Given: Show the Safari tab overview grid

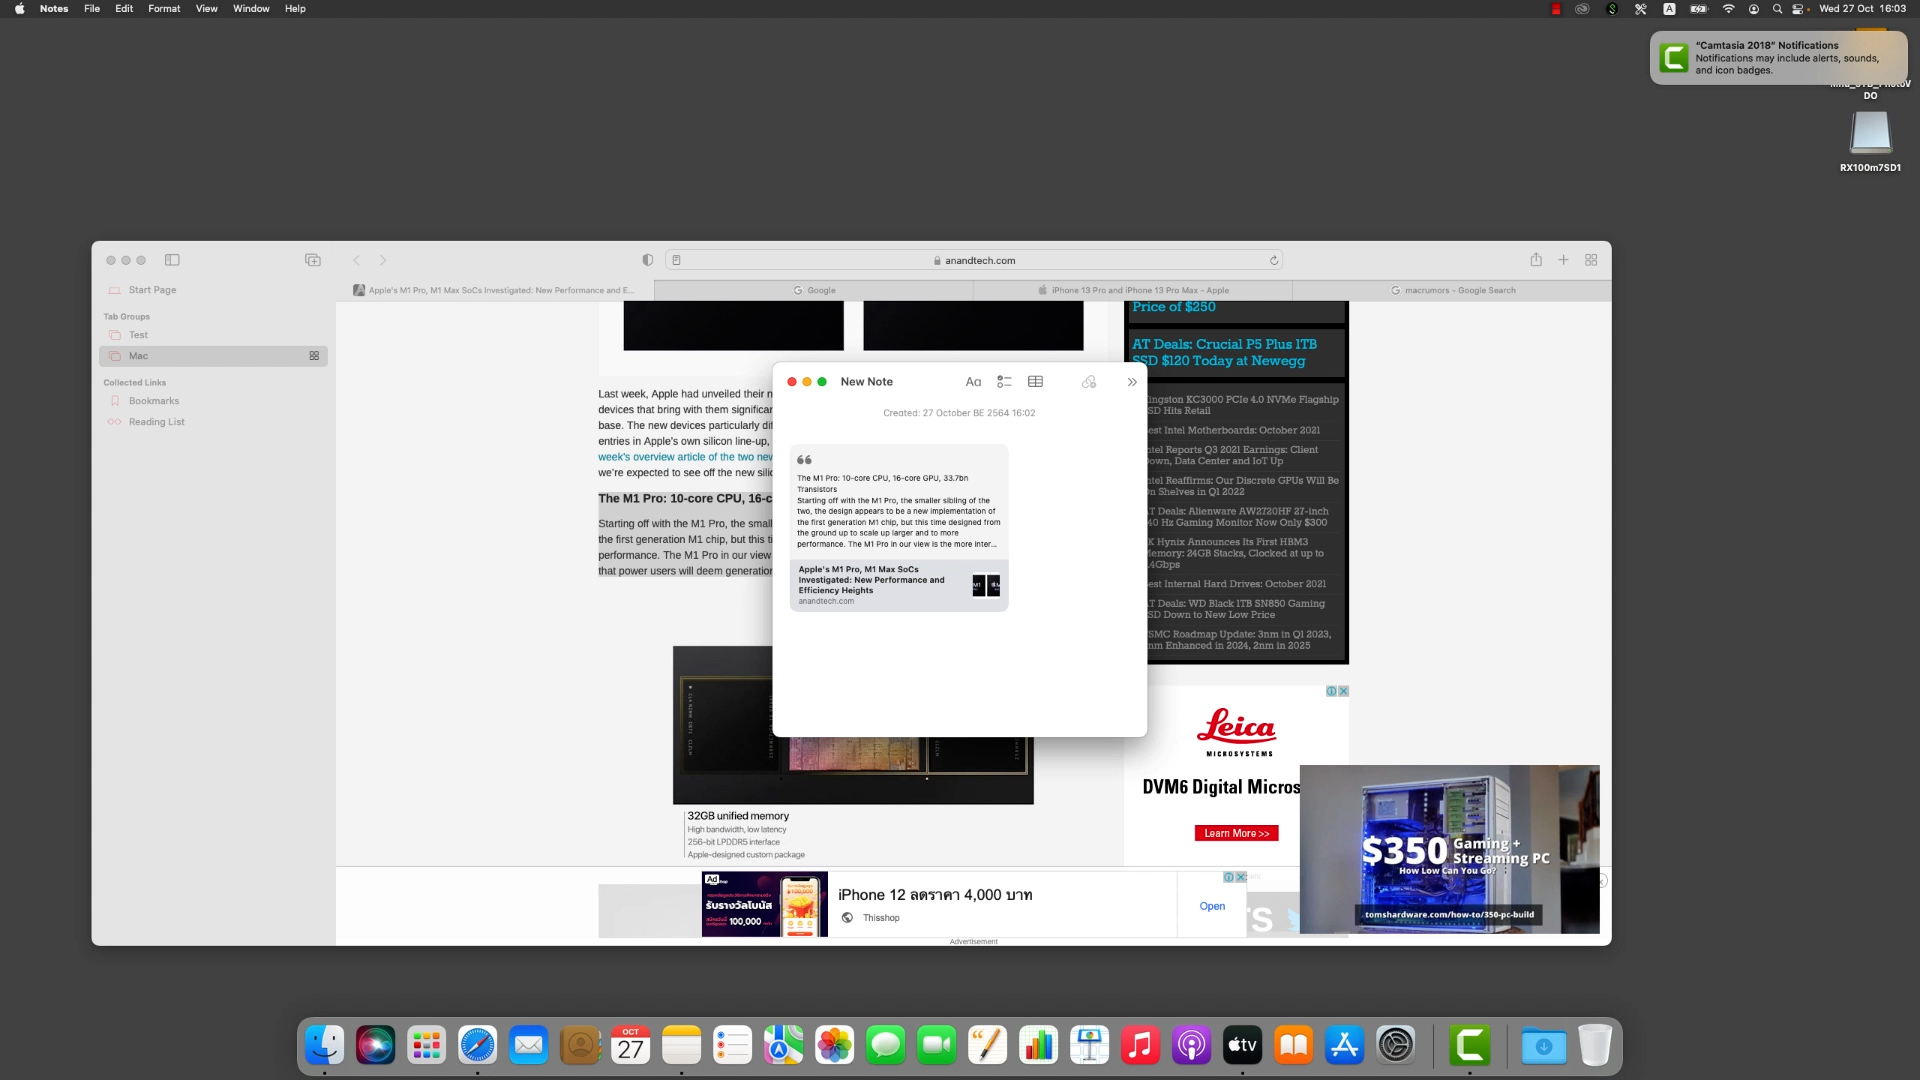Looking at the screenshot, I should tap(1591, 260).
